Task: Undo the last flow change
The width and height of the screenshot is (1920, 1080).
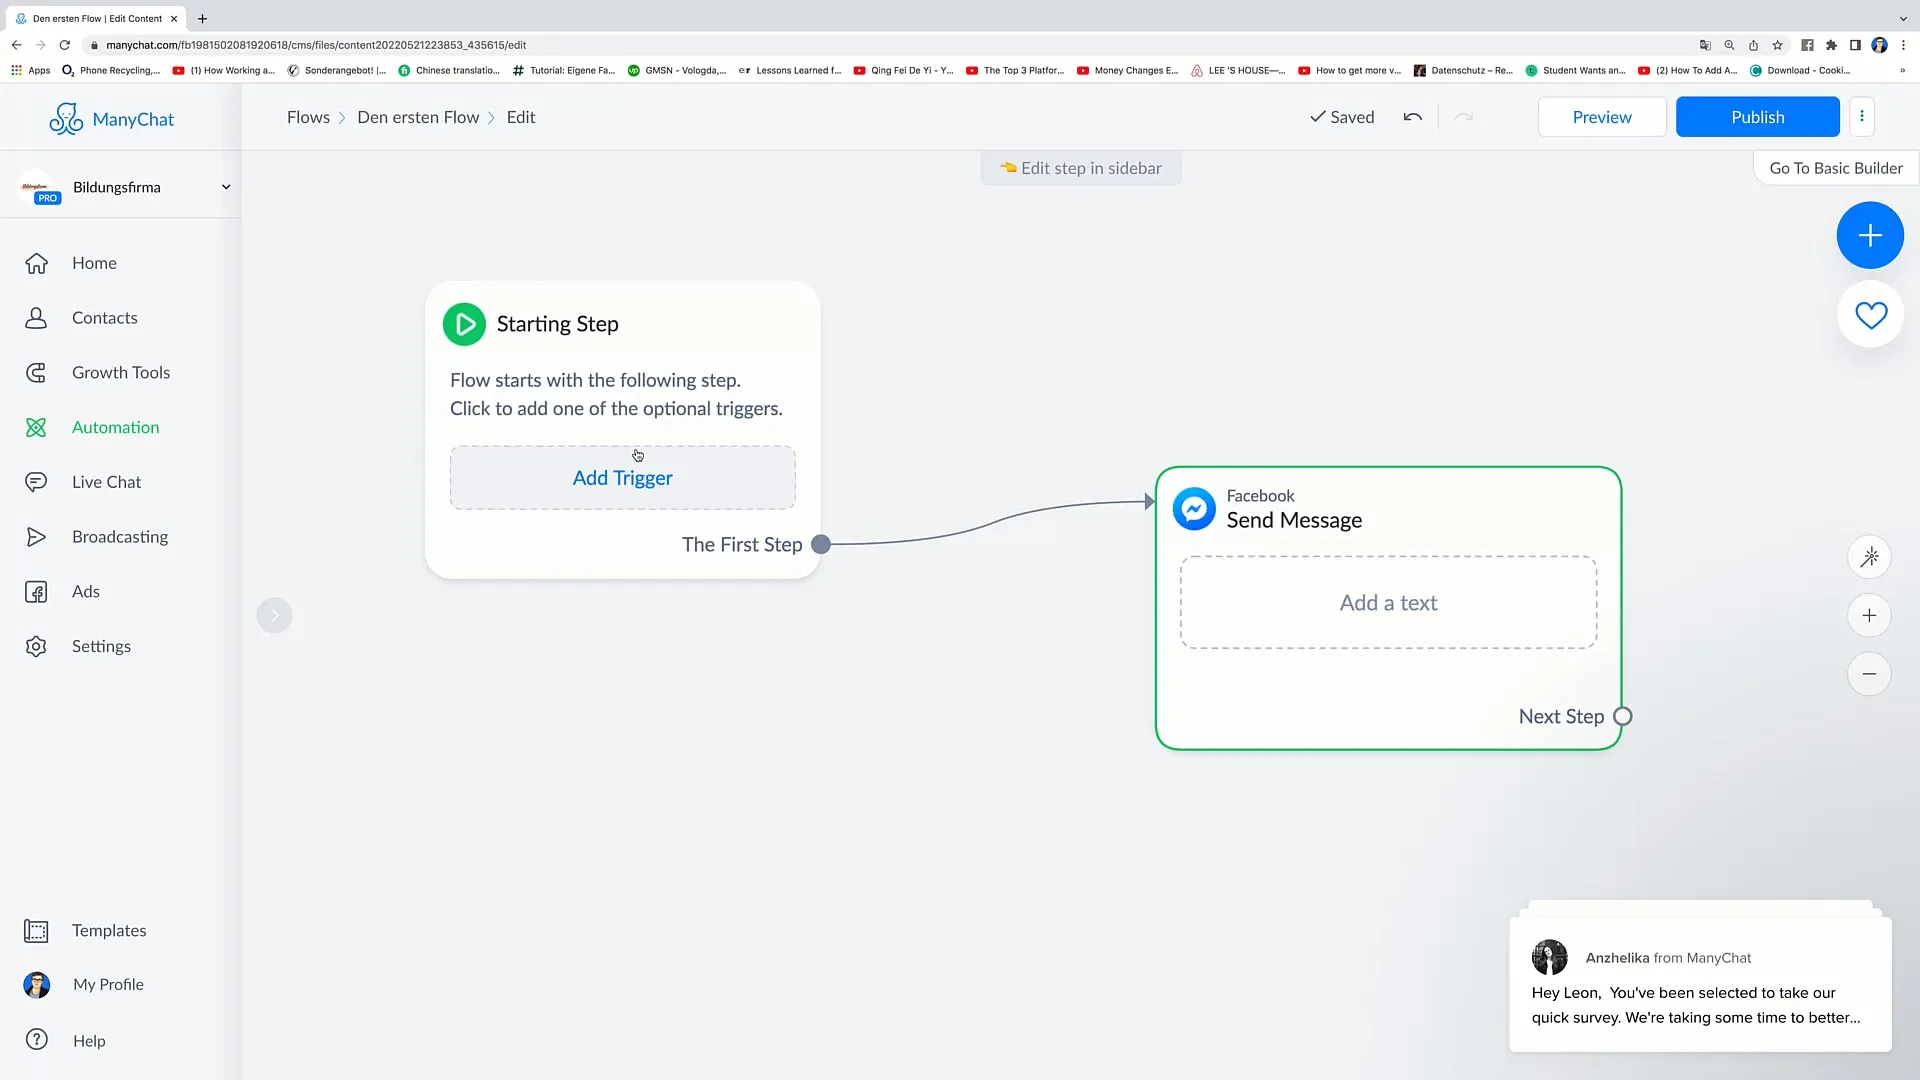Action: pos(1413,117)
